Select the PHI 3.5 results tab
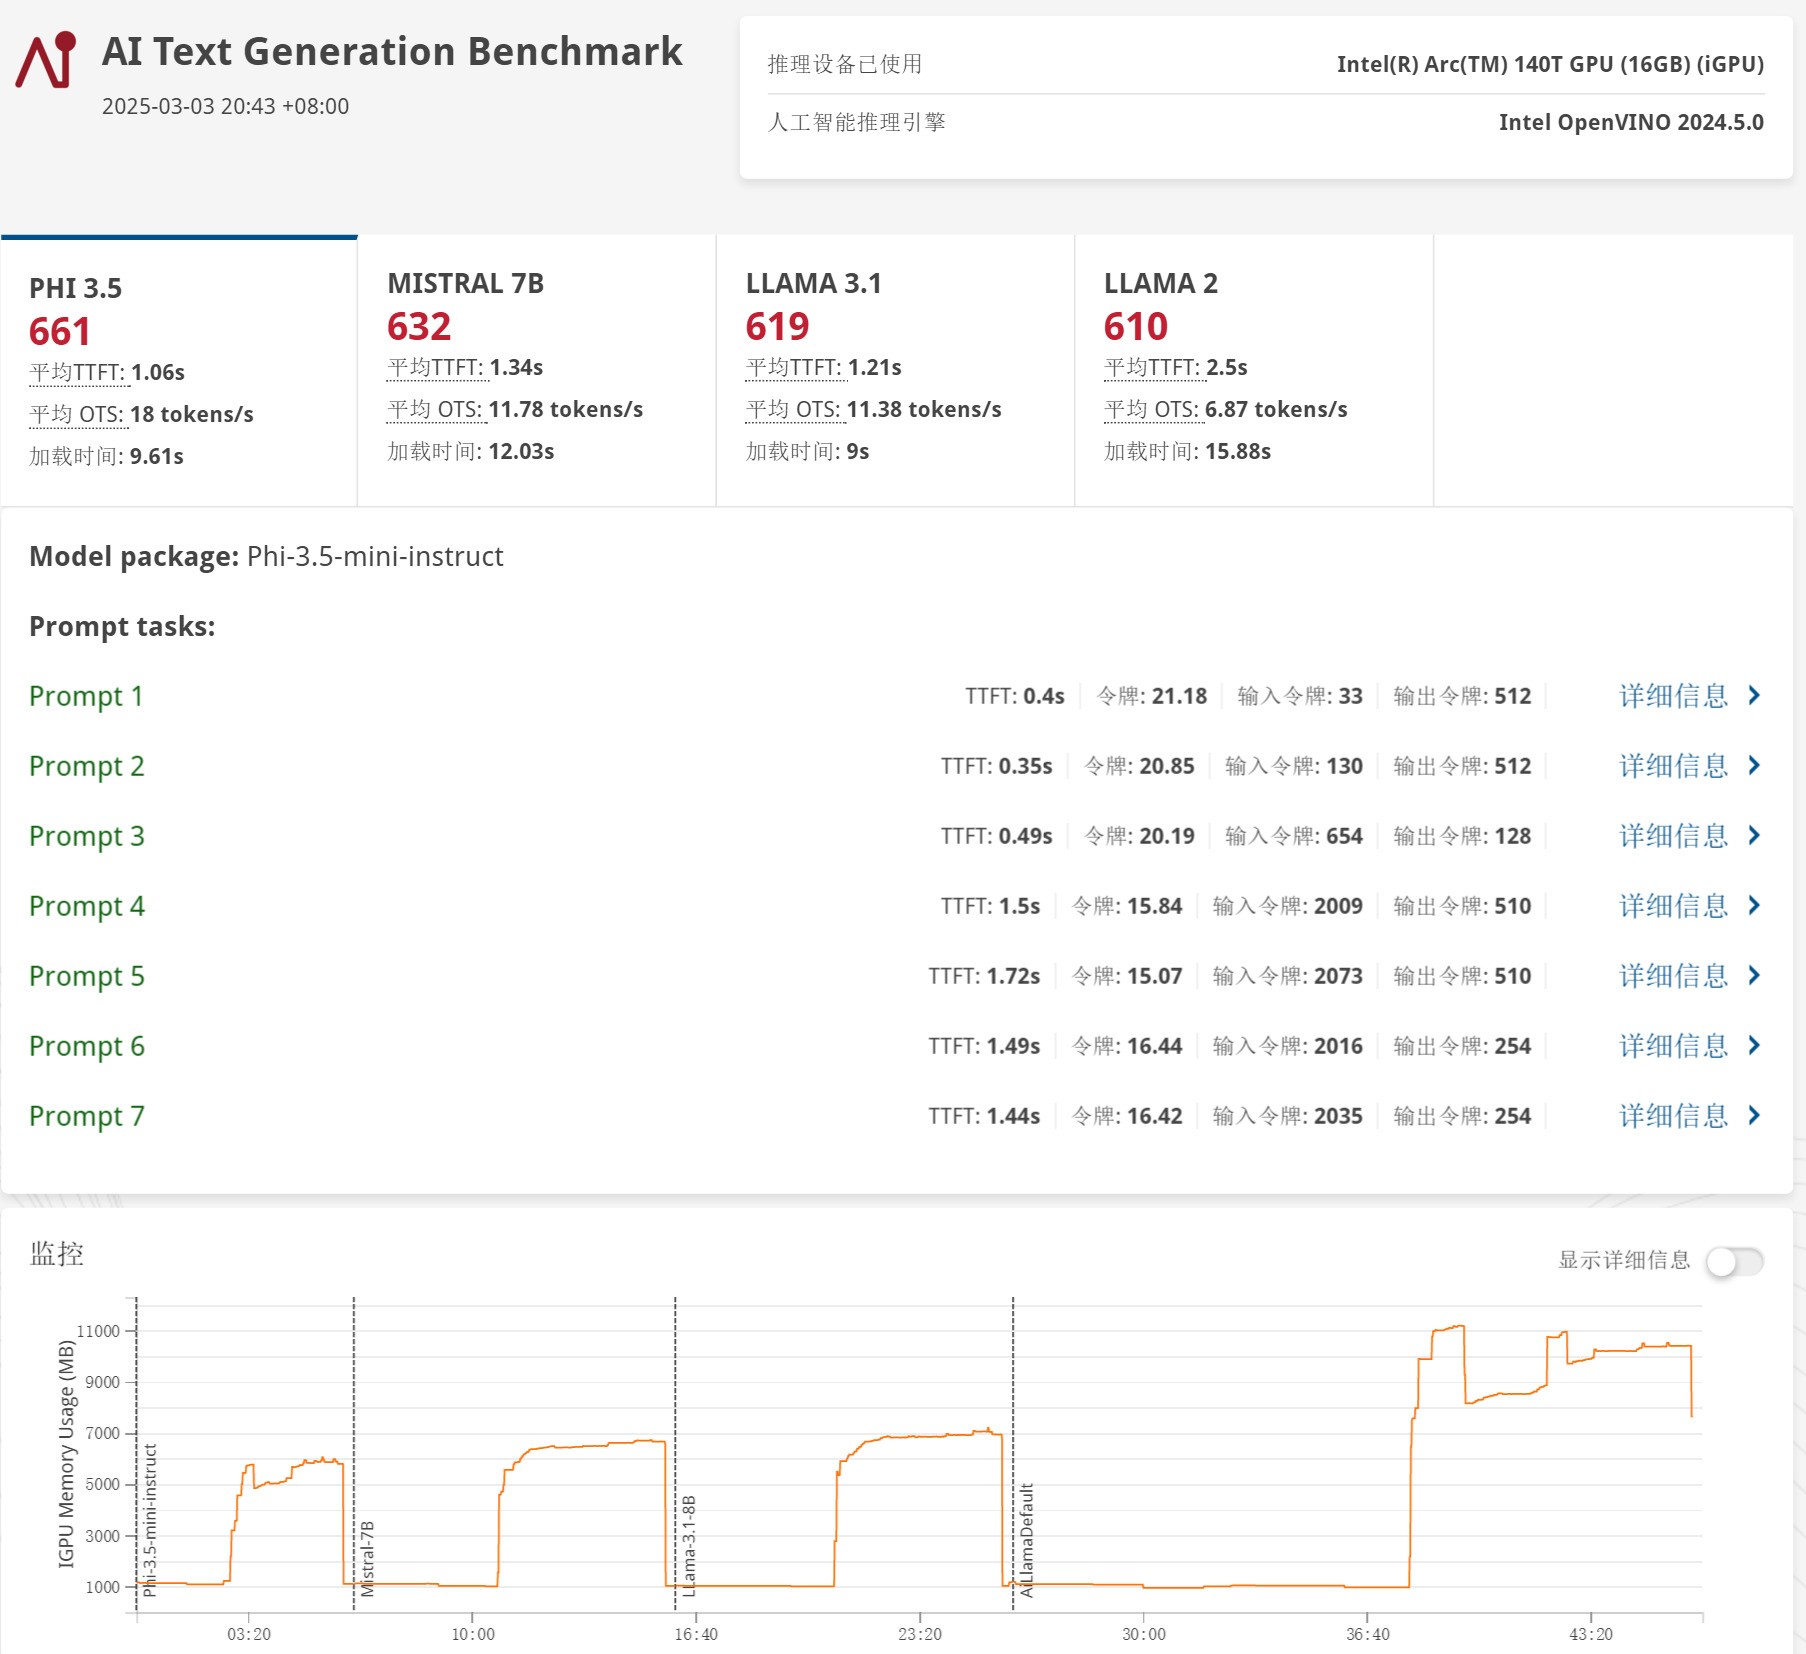Viewport: 1806px width, 1654px height. click(179, 371)
